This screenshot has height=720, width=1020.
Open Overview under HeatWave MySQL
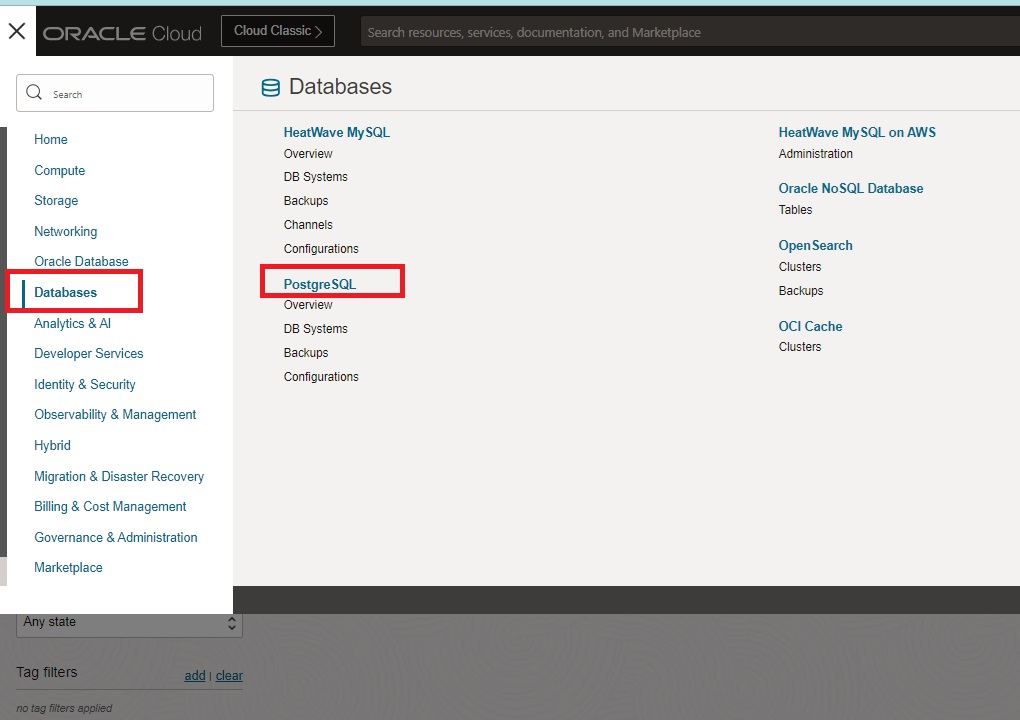pos(308,153)
